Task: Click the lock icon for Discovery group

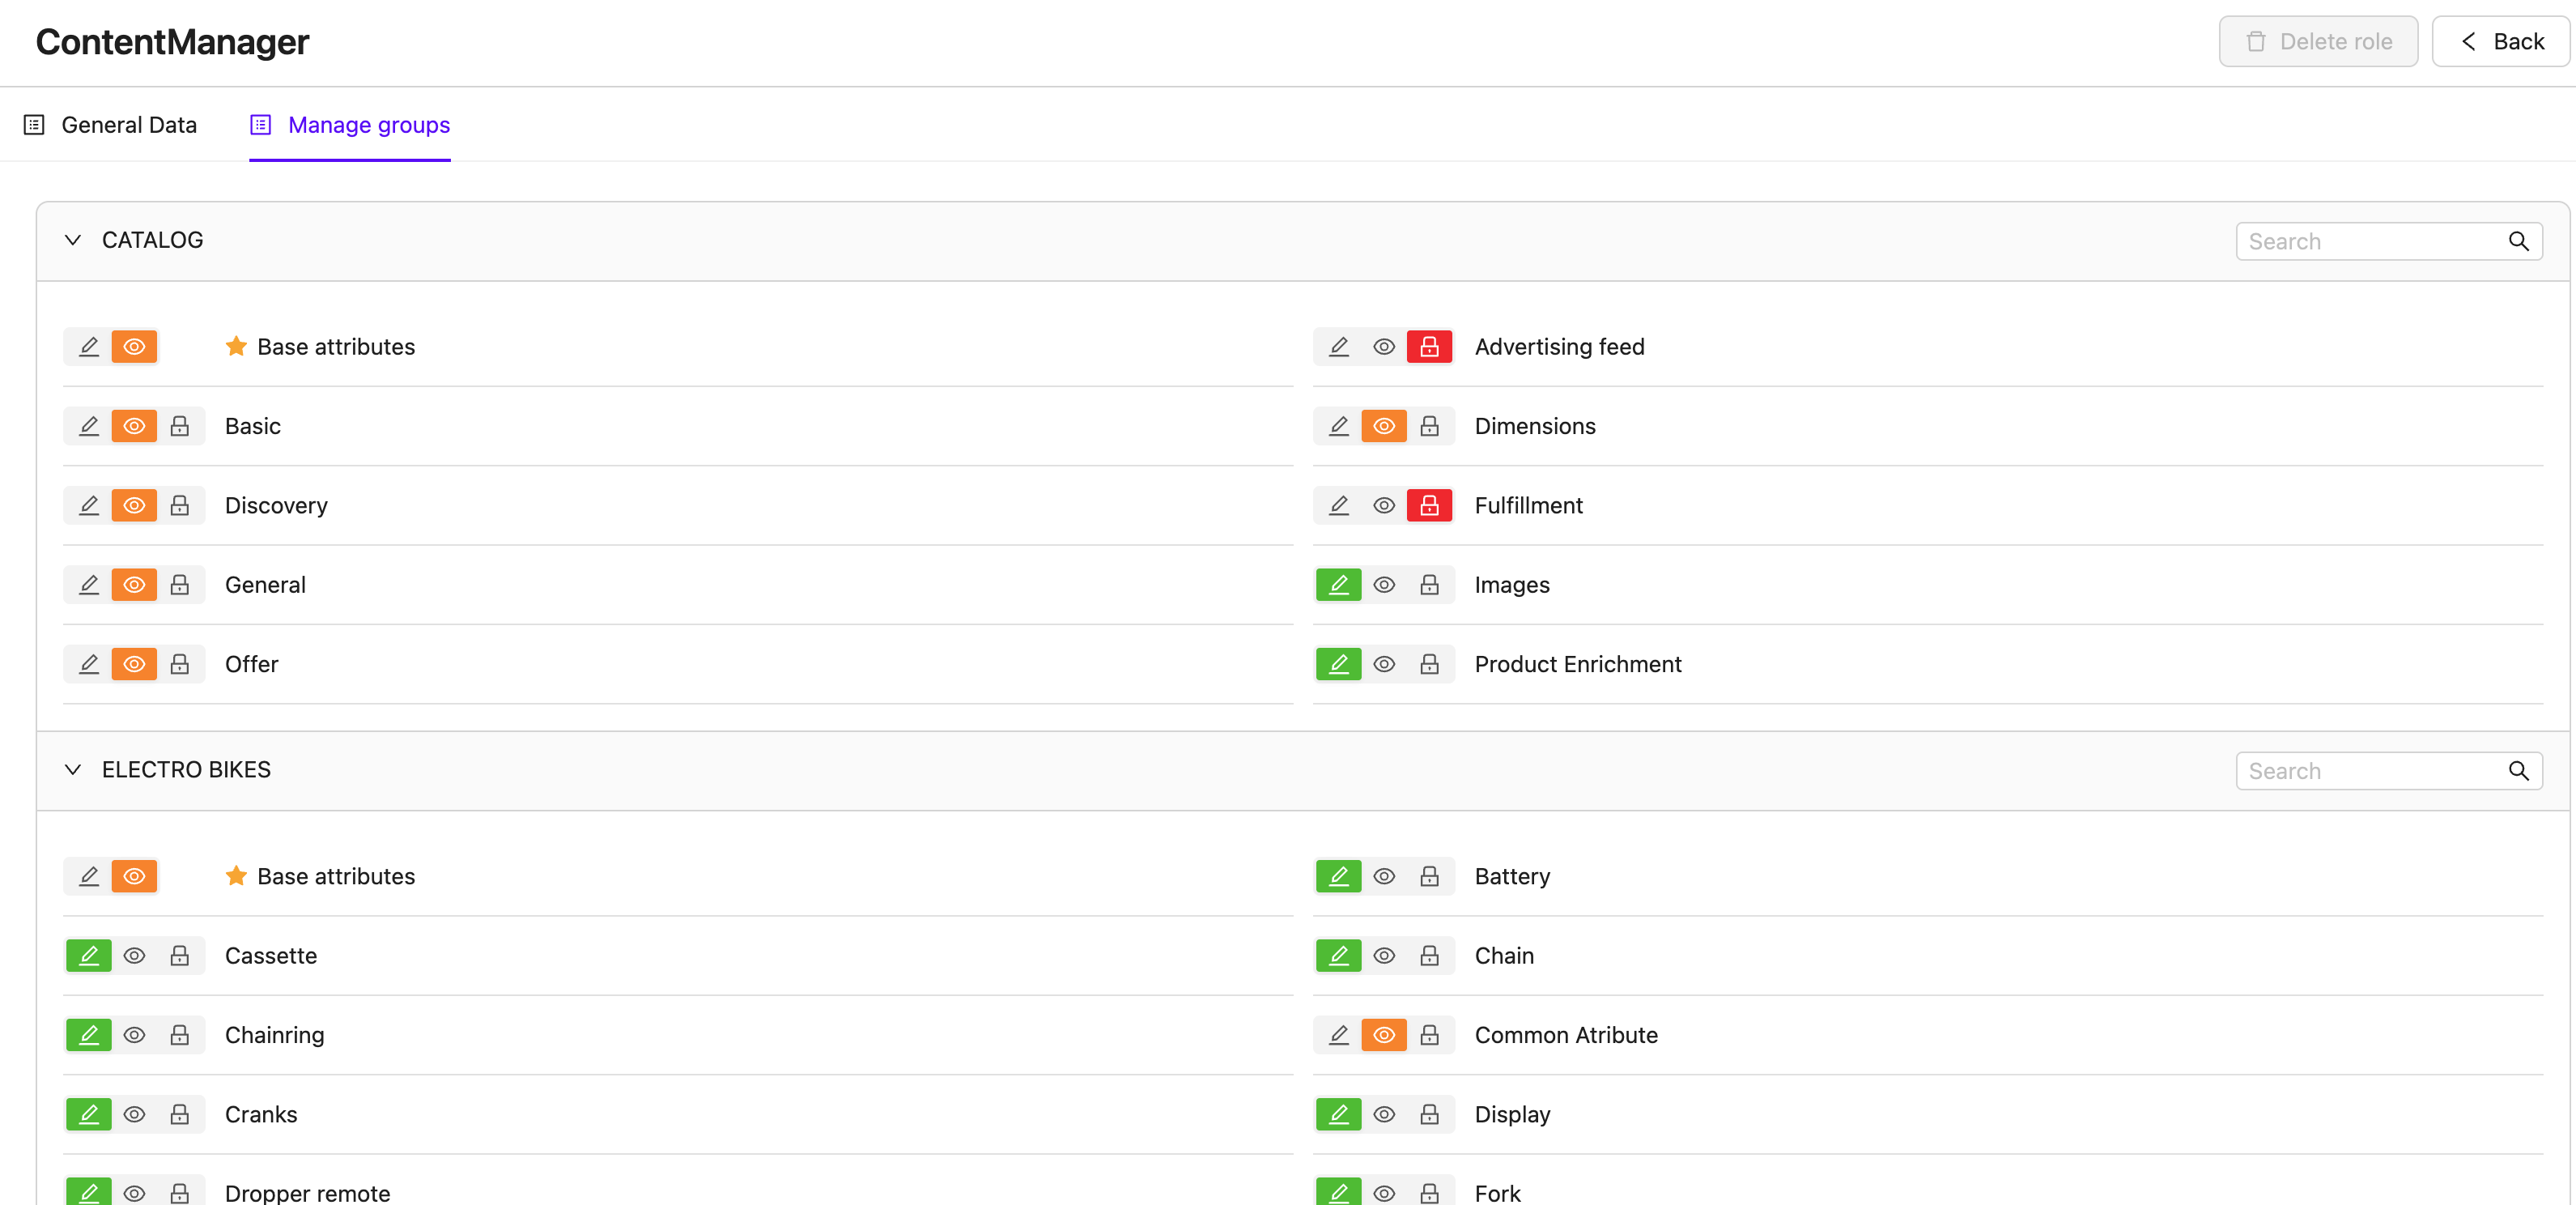Action: tap(180, 505)
